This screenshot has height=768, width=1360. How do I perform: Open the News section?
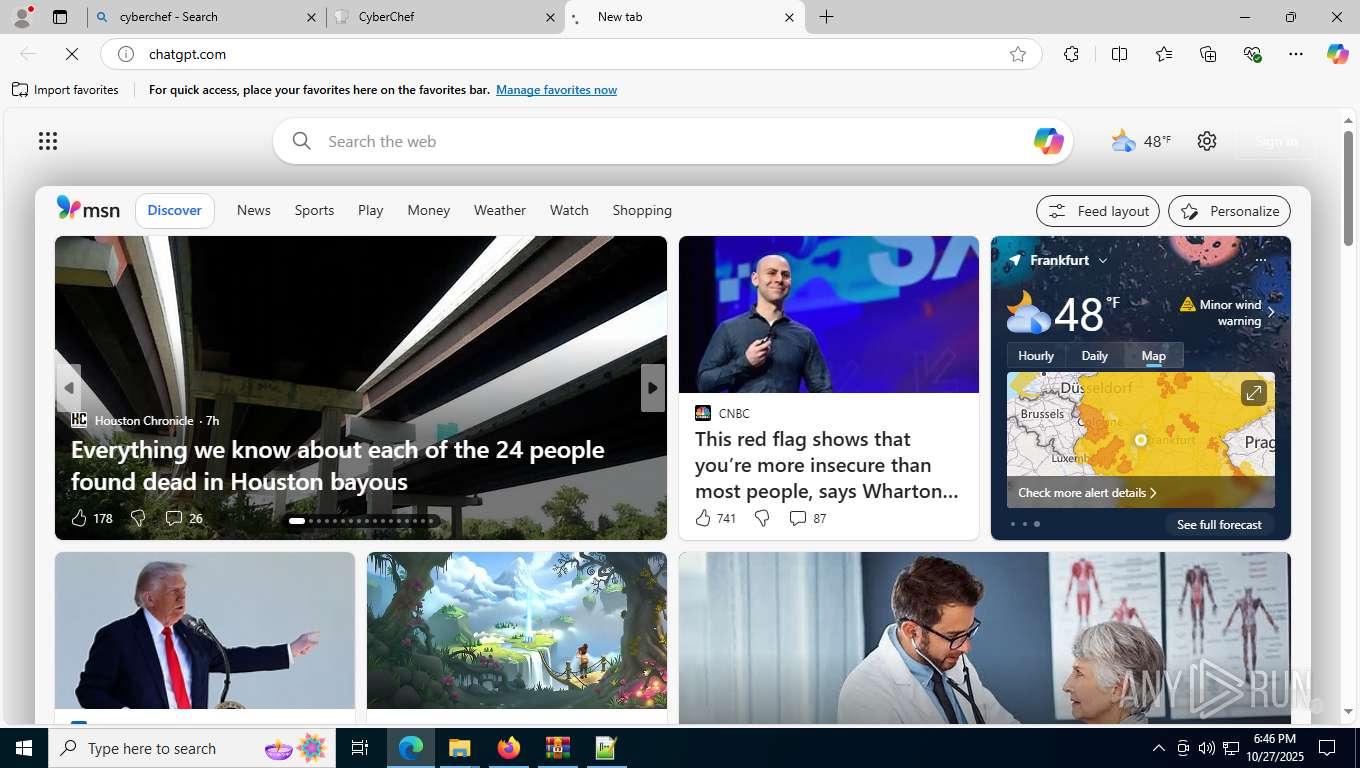(254, 210)
